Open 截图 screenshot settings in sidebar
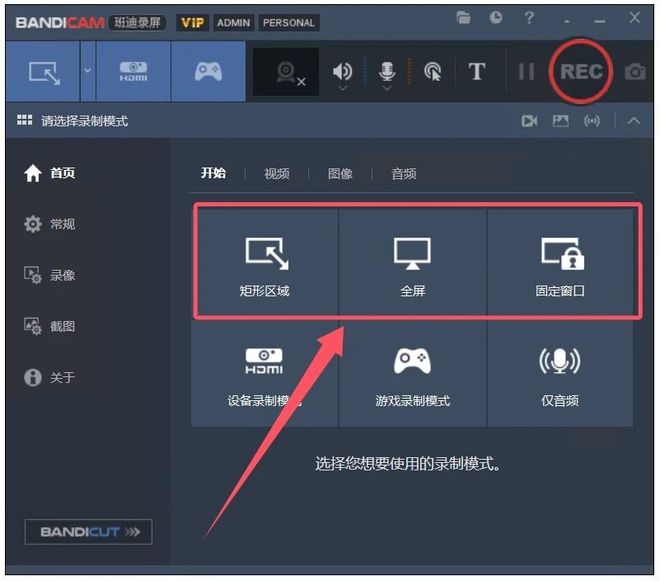Screen dimensions: 660x581 (x=50, y=326)
